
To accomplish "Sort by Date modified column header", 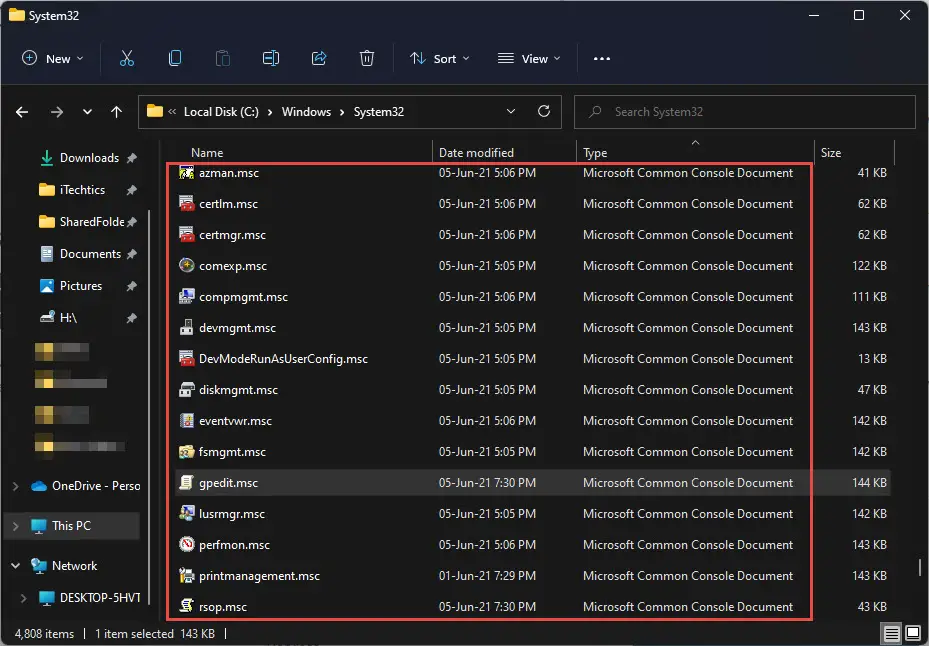I will 476,153.
